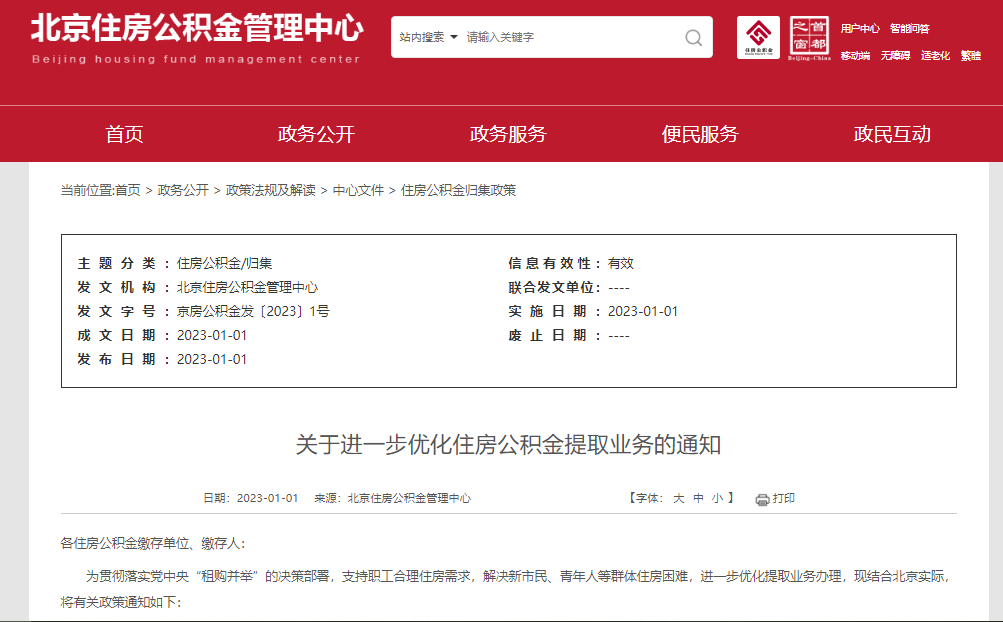
Task: Switch to 移动端 version
Action: (x=855, y=56)
